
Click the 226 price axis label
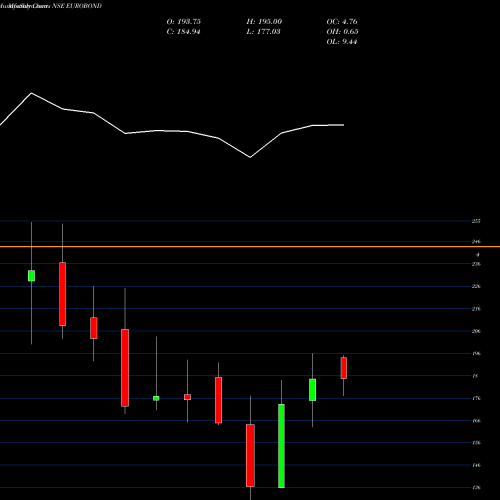(x=476, y=286)
